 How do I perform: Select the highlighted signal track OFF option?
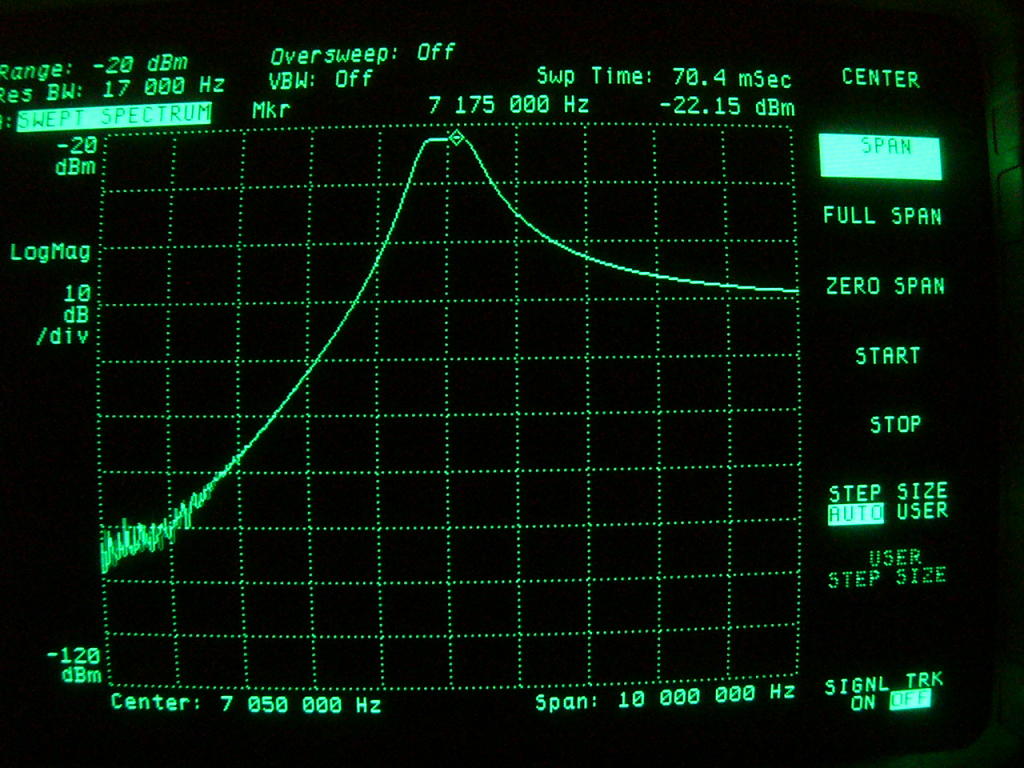909,701
